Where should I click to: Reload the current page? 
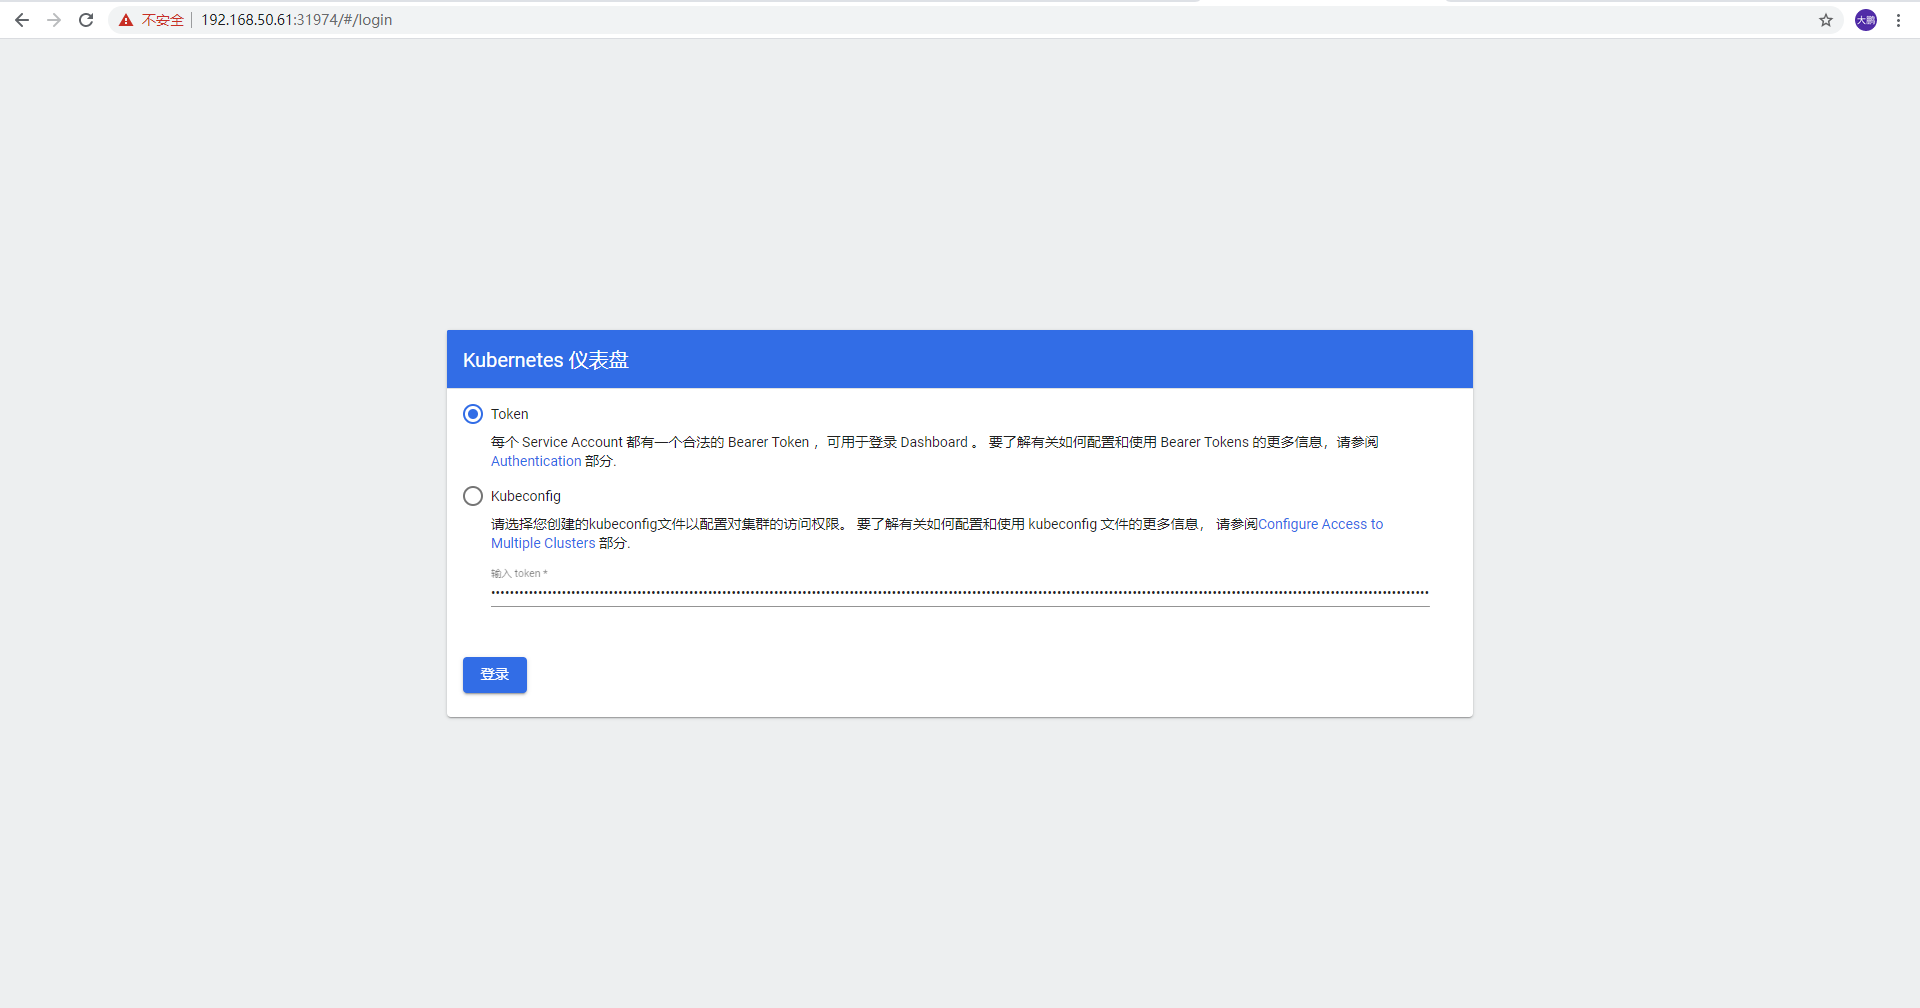86,20
